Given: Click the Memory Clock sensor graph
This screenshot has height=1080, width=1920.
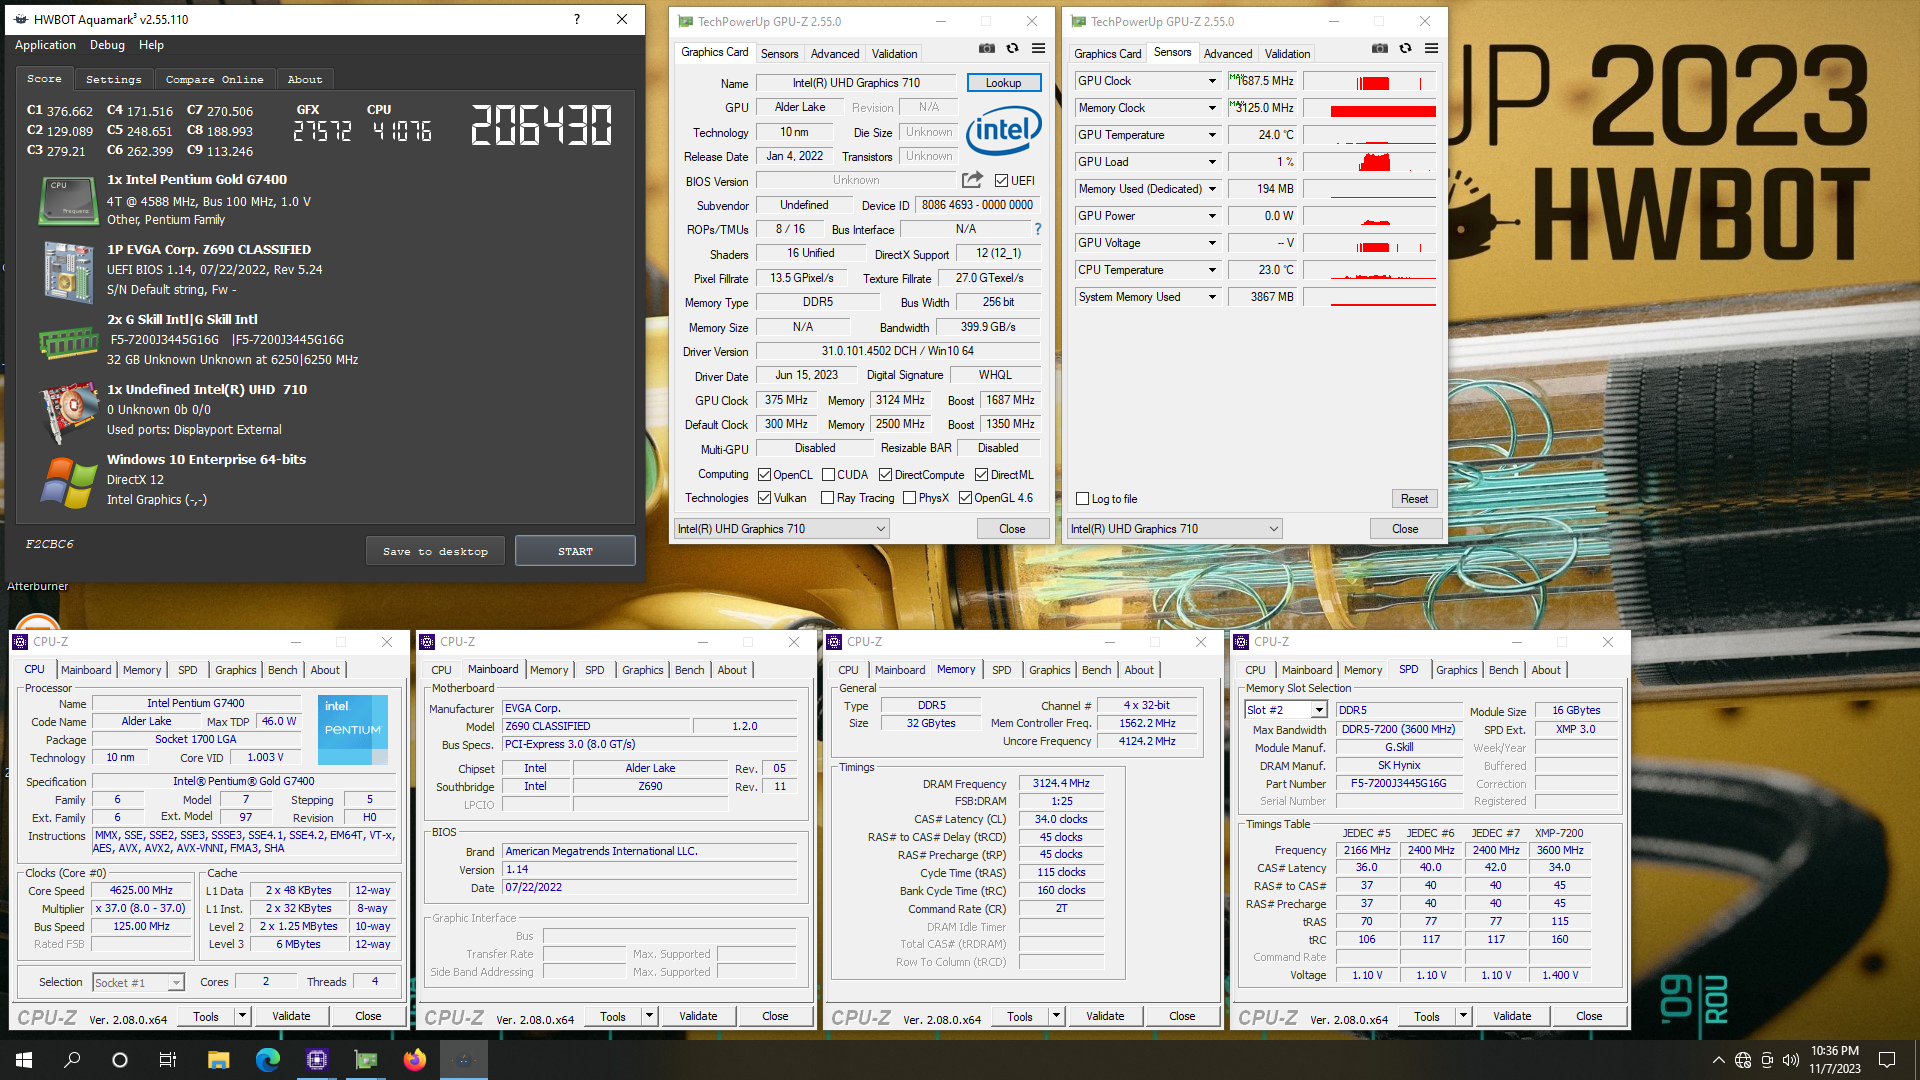Looking at the screenshot, I should [1370, 108].
